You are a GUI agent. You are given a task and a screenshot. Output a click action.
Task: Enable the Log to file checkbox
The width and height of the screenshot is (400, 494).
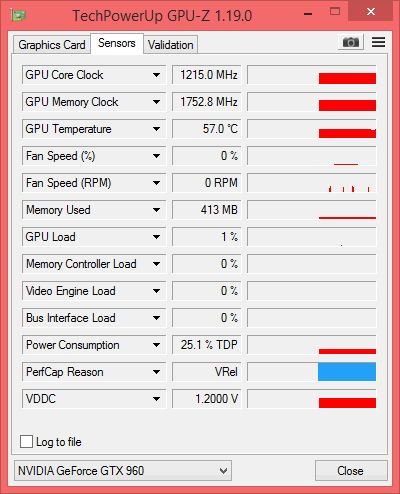coord(26,442)
